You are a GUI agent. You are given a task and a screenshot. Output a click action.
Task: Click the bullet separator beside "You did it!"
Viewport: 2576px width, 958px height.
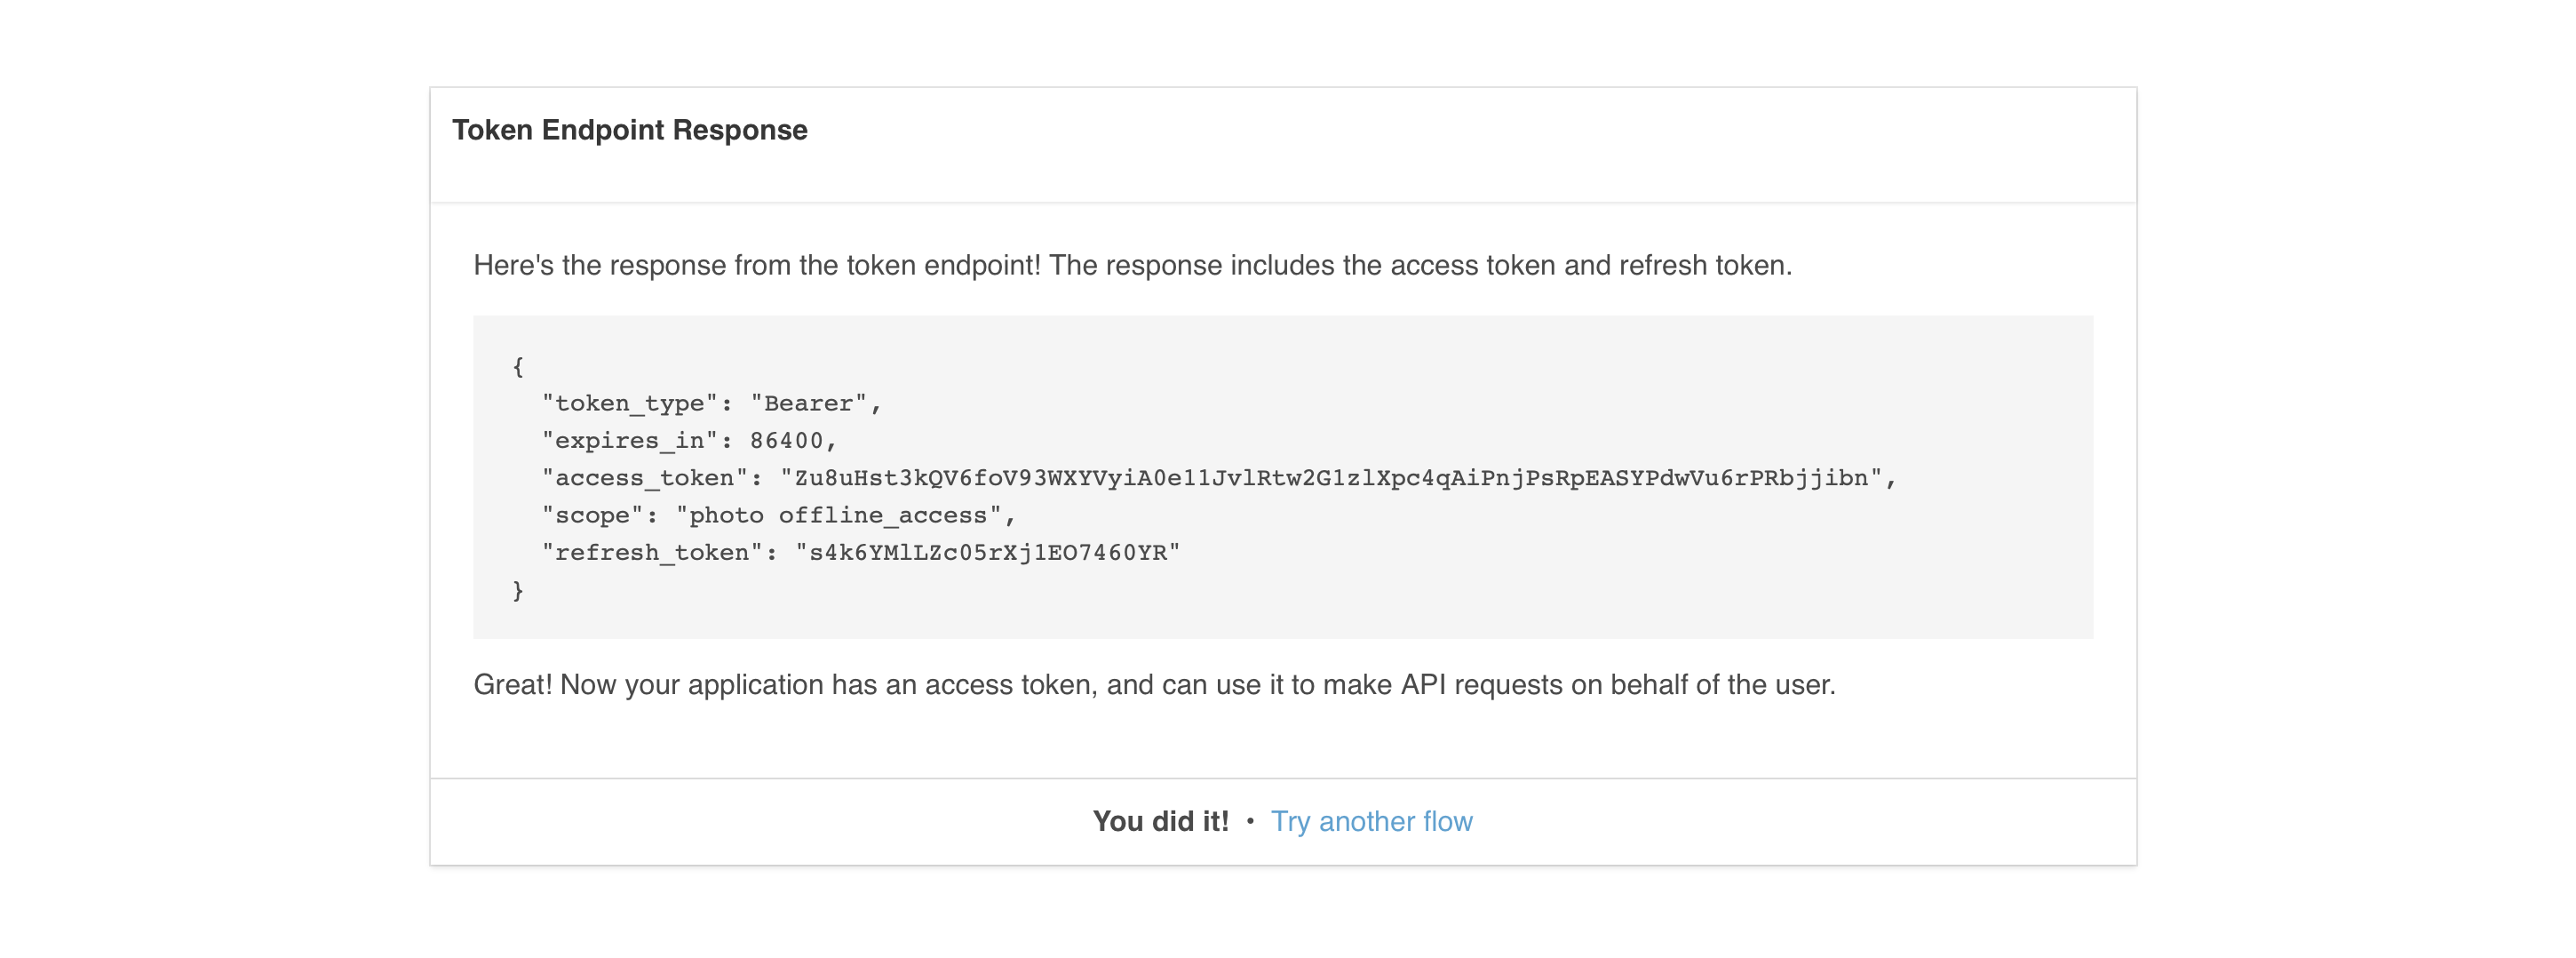(1250, 821)
